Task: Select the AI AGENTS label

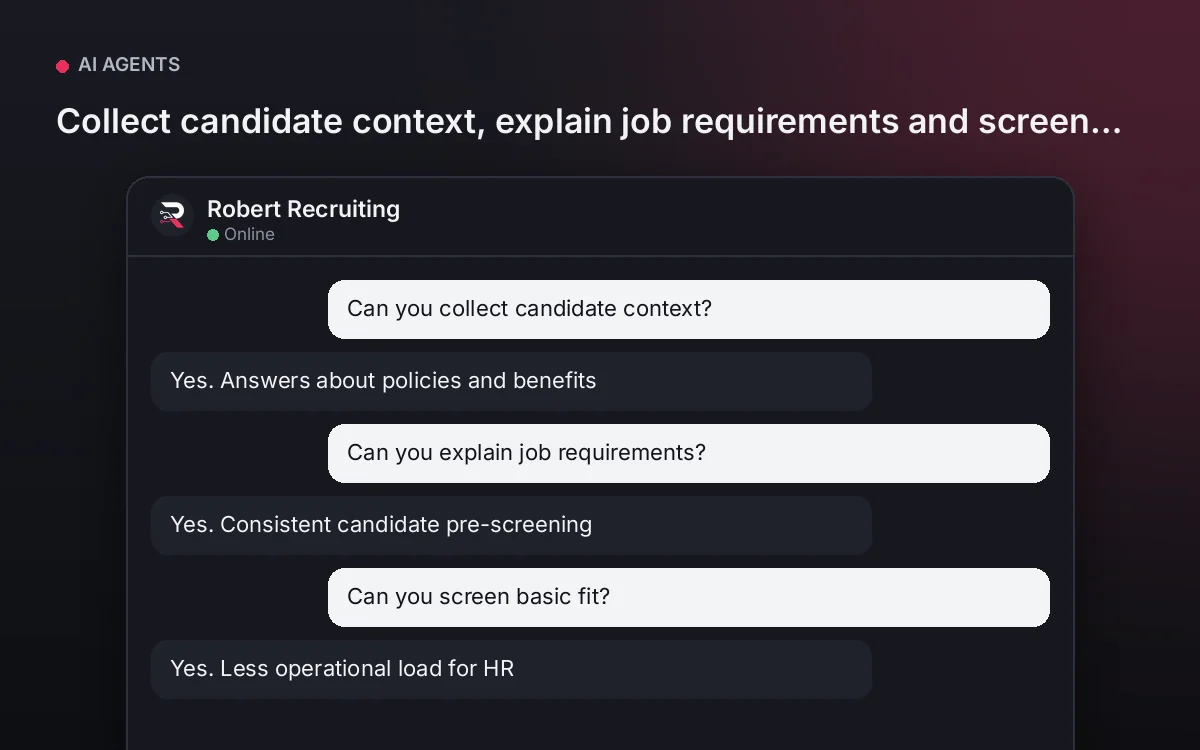Action: (x=129, y=65)
